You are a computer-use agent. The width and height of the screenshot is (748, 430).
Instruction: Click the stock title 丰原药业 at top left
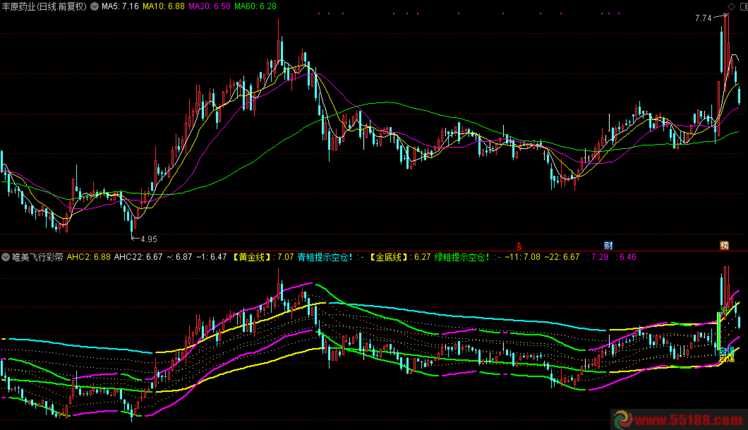point(19,7)
